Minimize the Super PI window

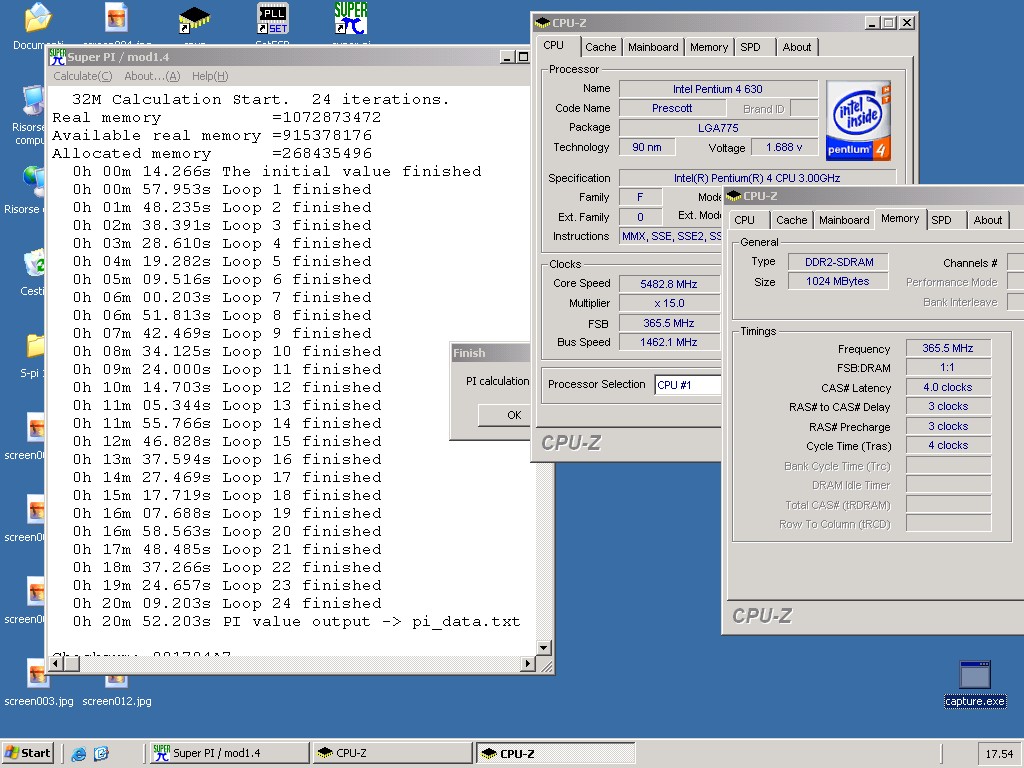point(507,57)
